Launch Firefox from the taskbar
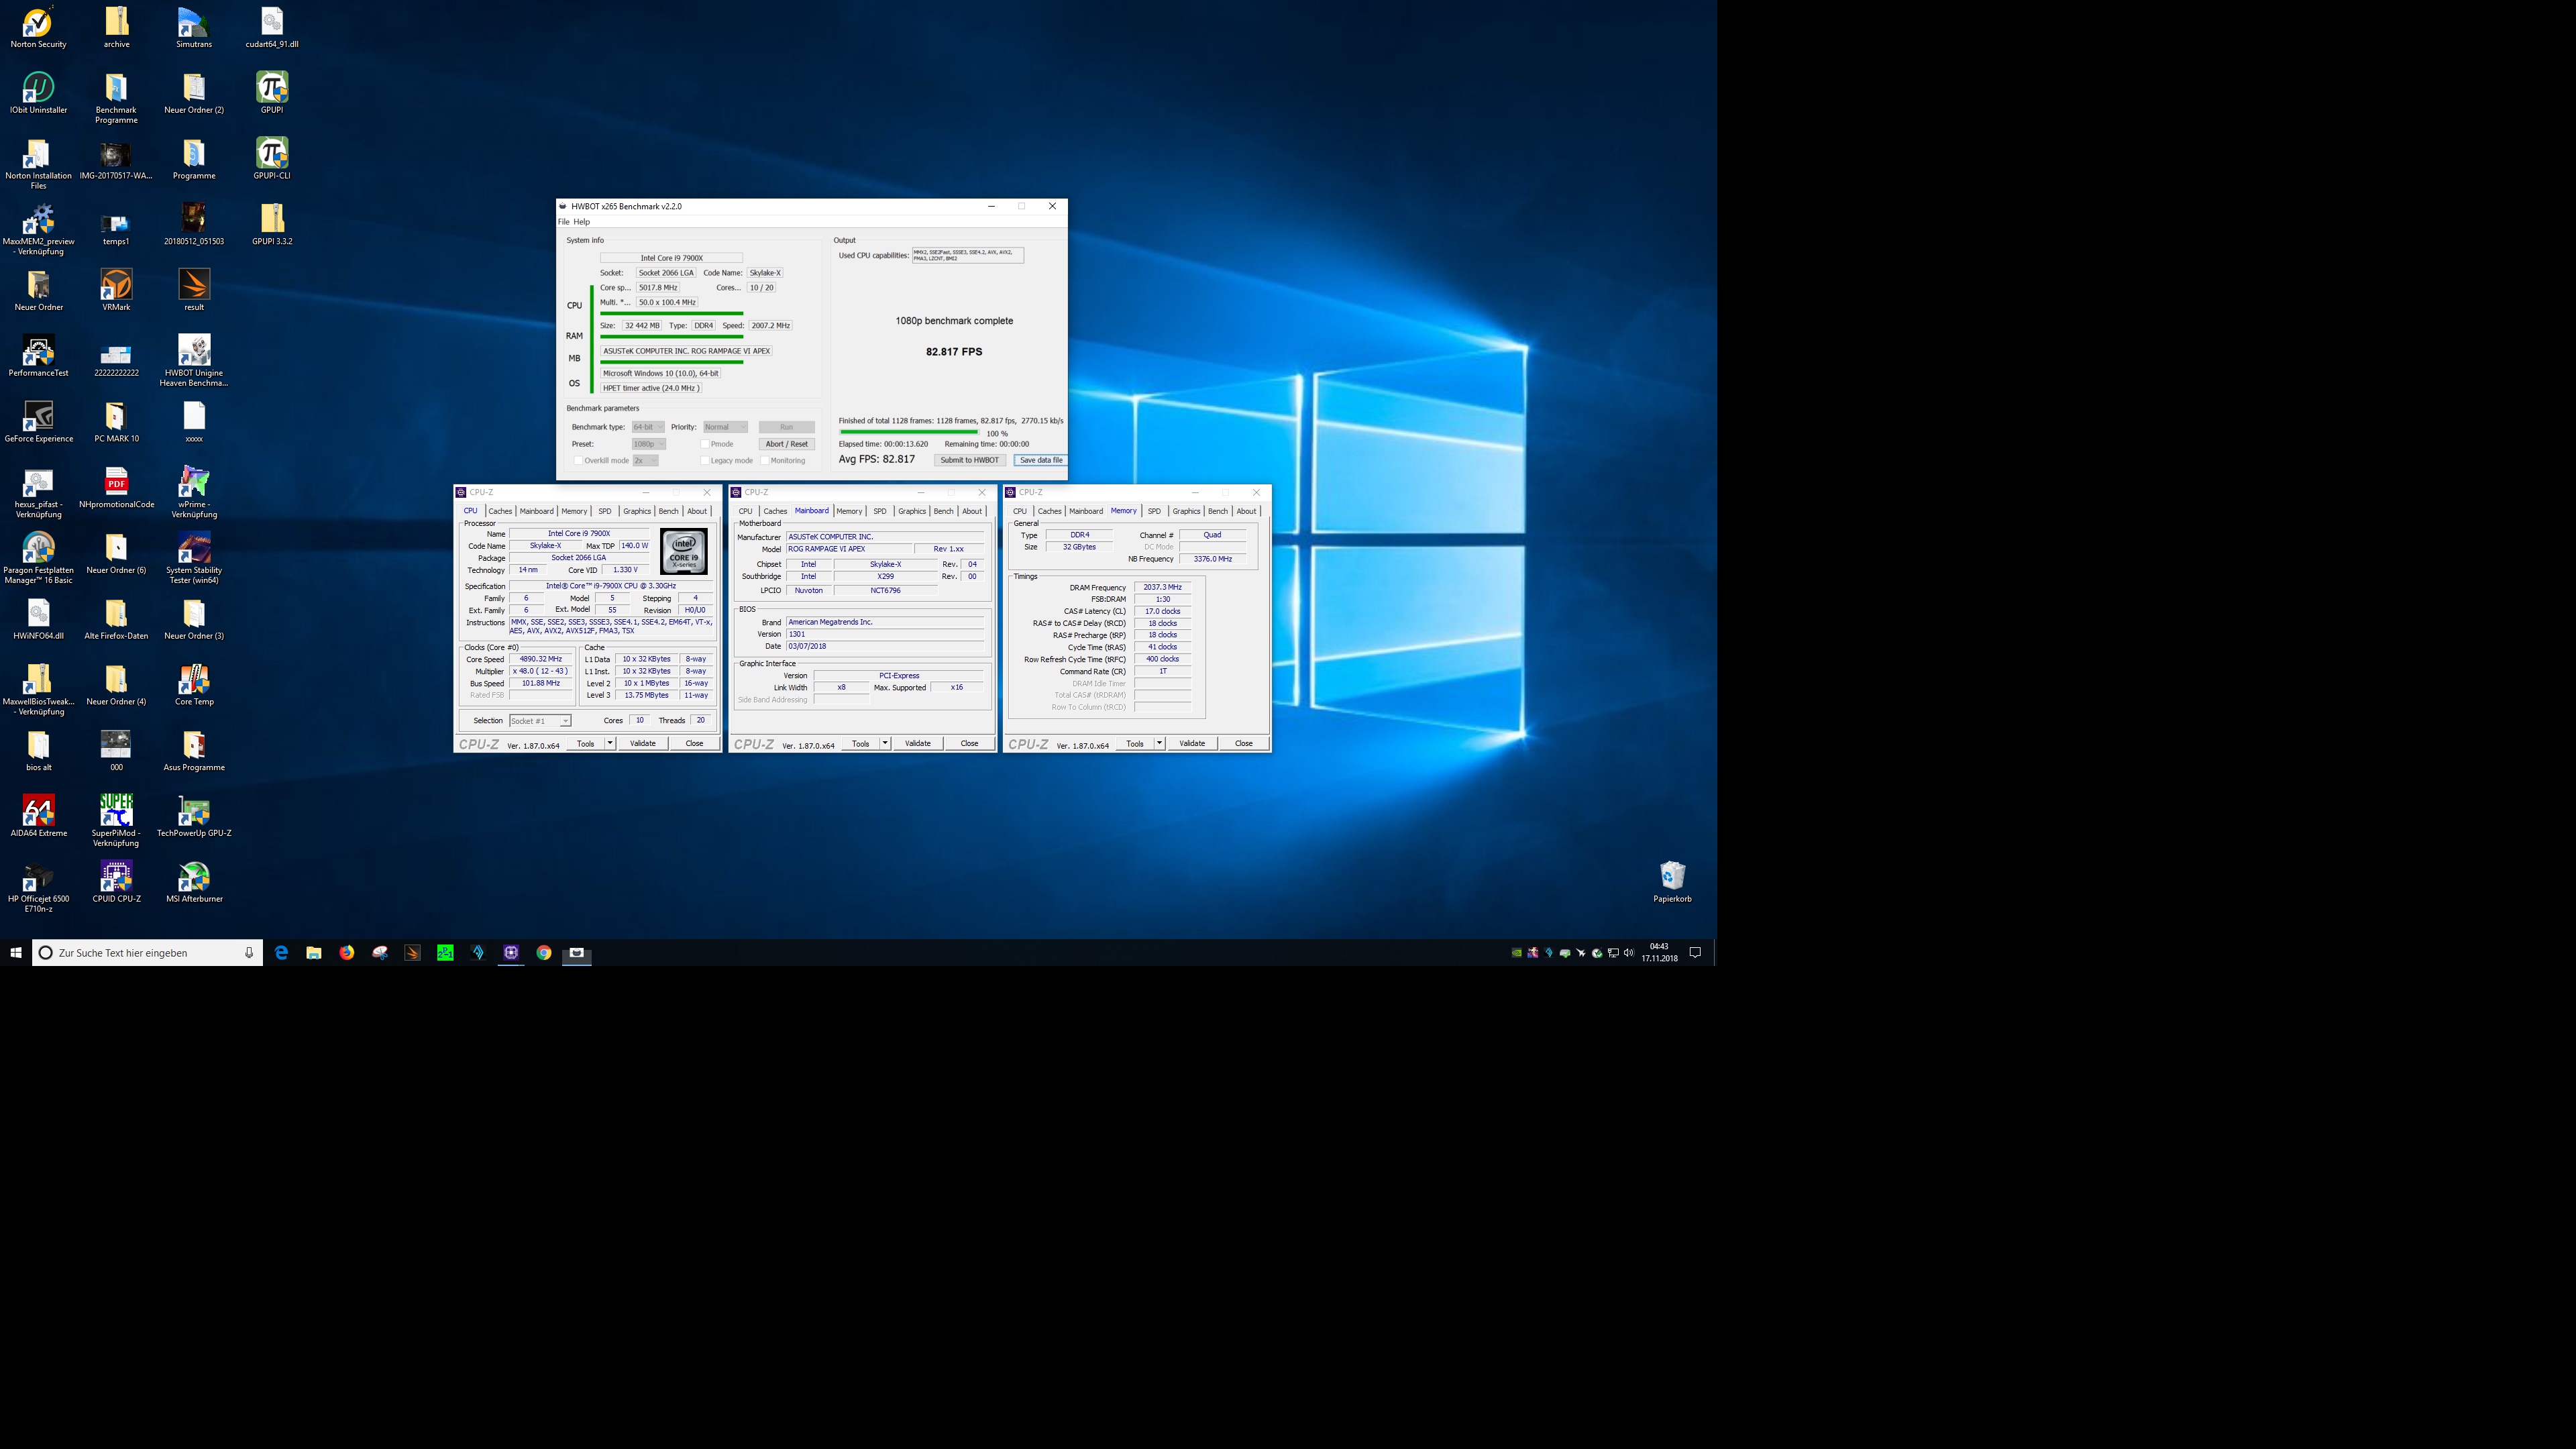 click(x=347, y=953)
